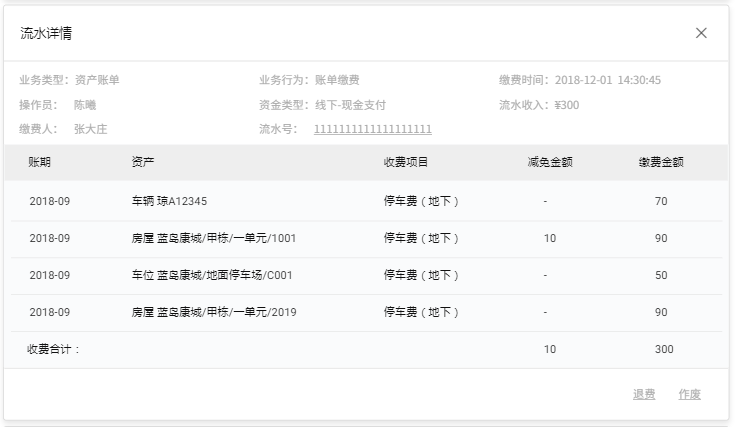
Task: Click the 缴费时间 value 2018-12-01 14:30:45
Action: pyautogui.click(x=607, y=80)
